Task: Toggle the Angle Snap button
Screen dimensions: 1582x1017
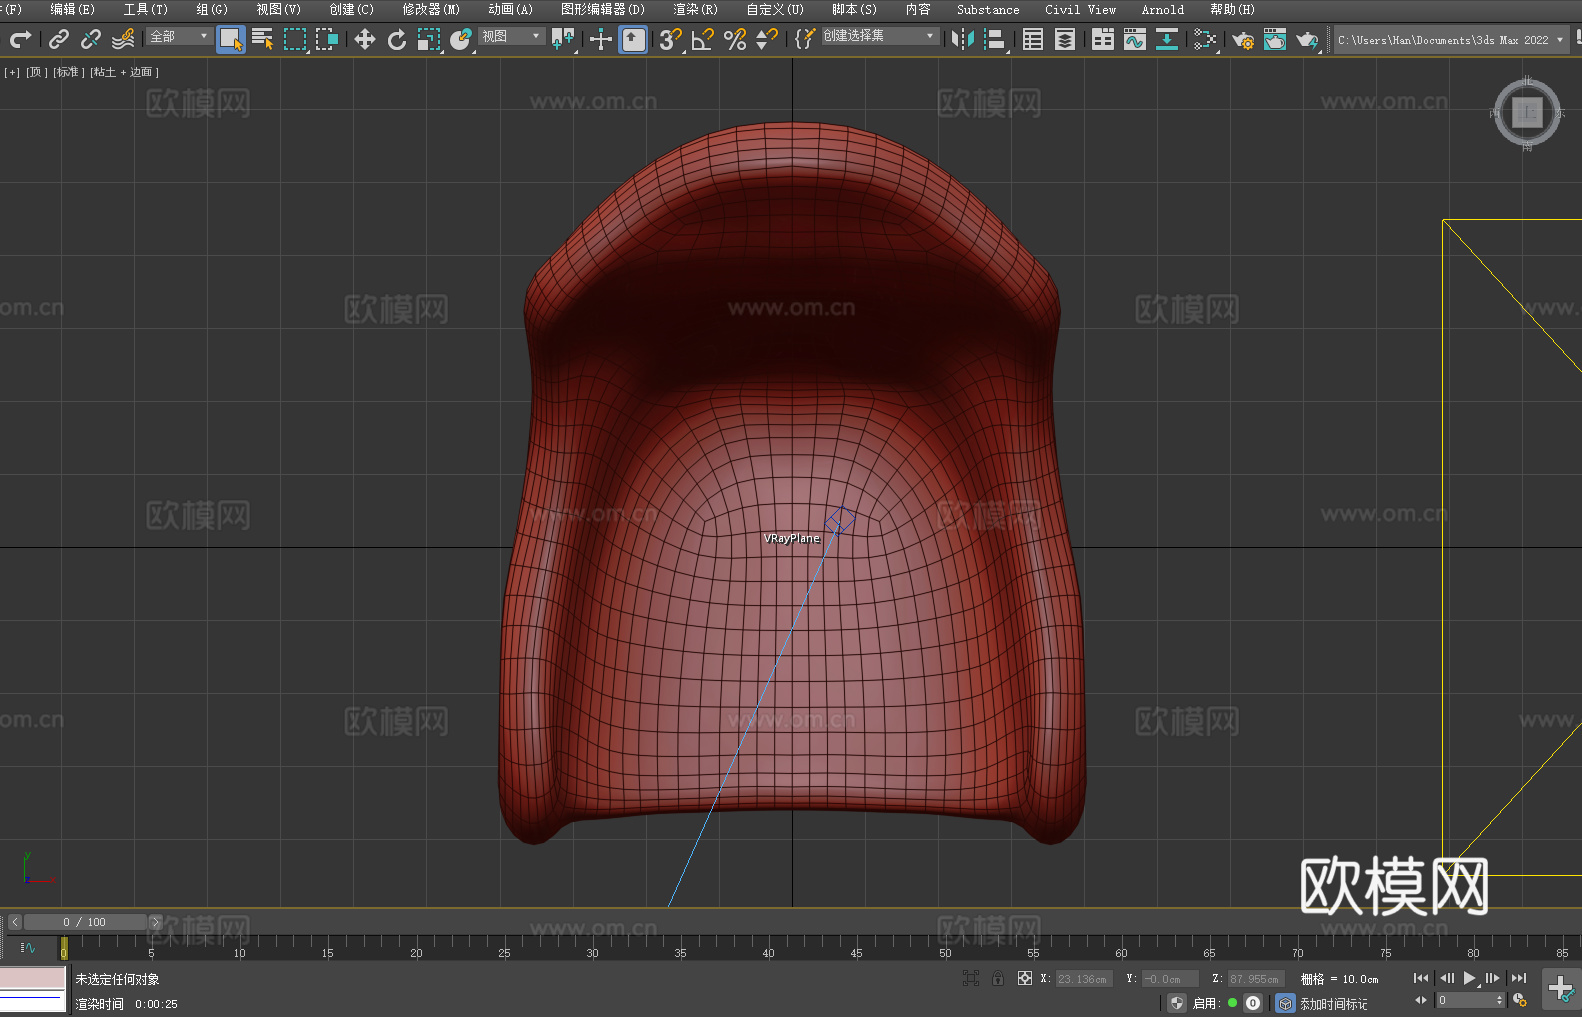Action: tap(702, 39)
